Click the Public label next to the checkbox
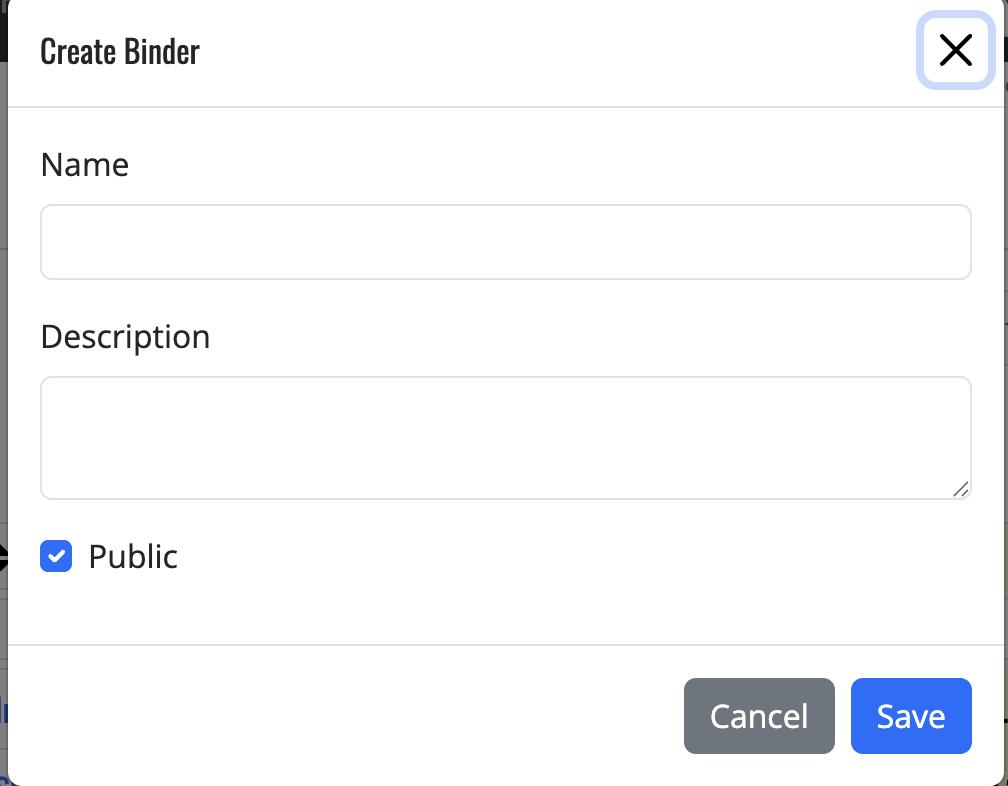This screenshot has width=1008, height=786. point(133,556)
